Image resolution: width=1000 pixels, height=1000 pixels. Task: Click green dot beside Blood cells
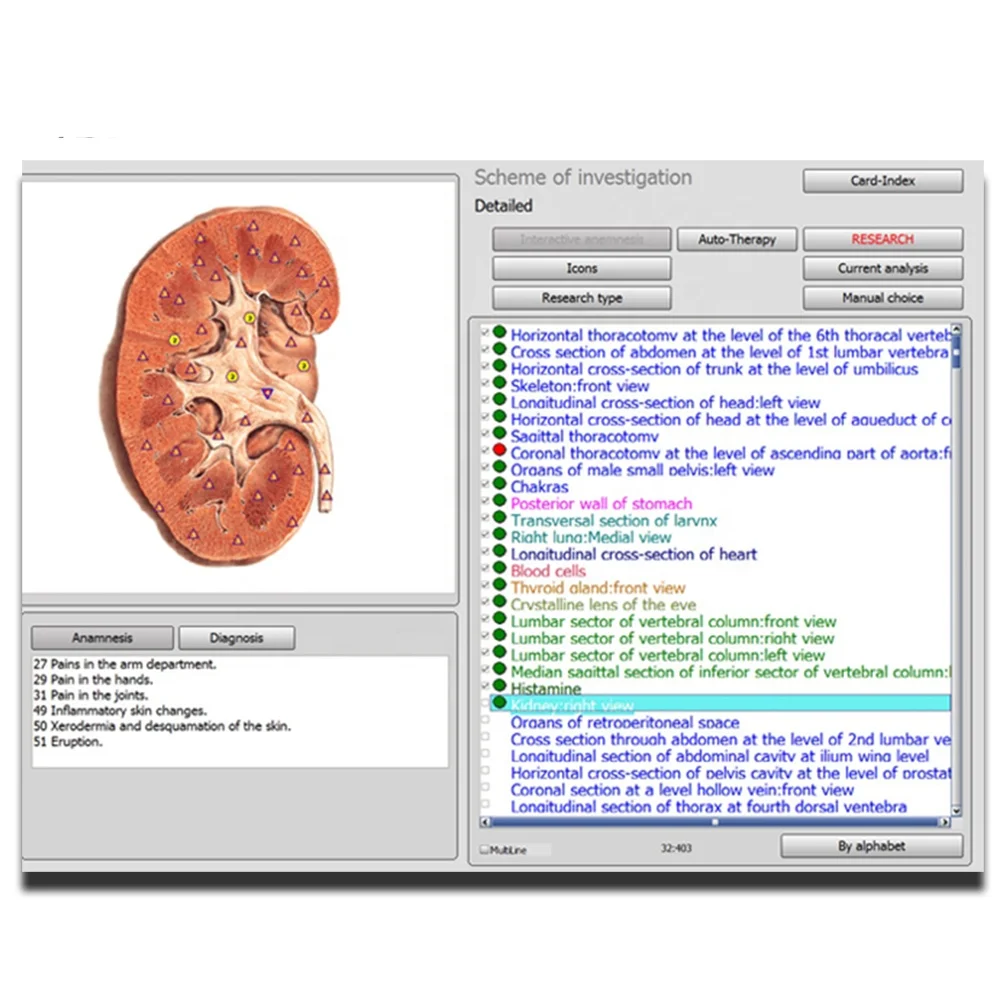point(499,568)
